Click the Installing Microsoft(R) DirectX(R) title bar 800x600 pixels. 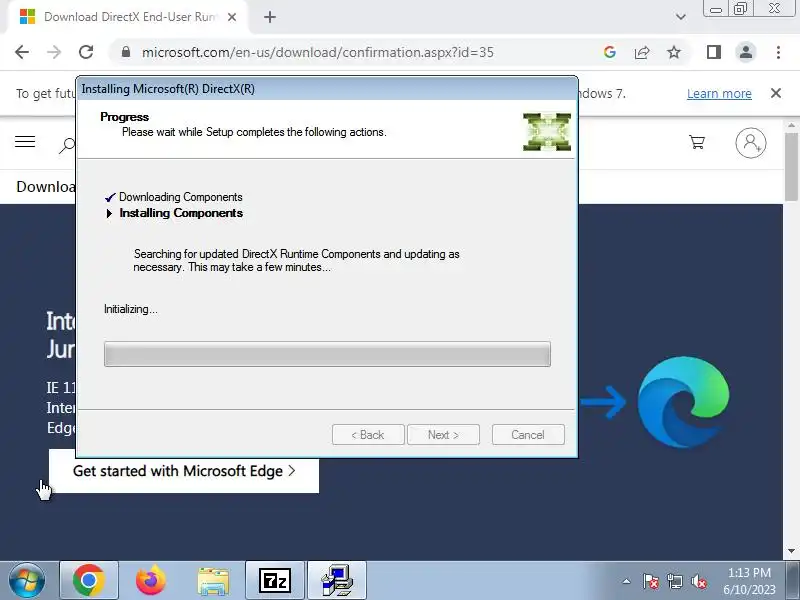327,89
